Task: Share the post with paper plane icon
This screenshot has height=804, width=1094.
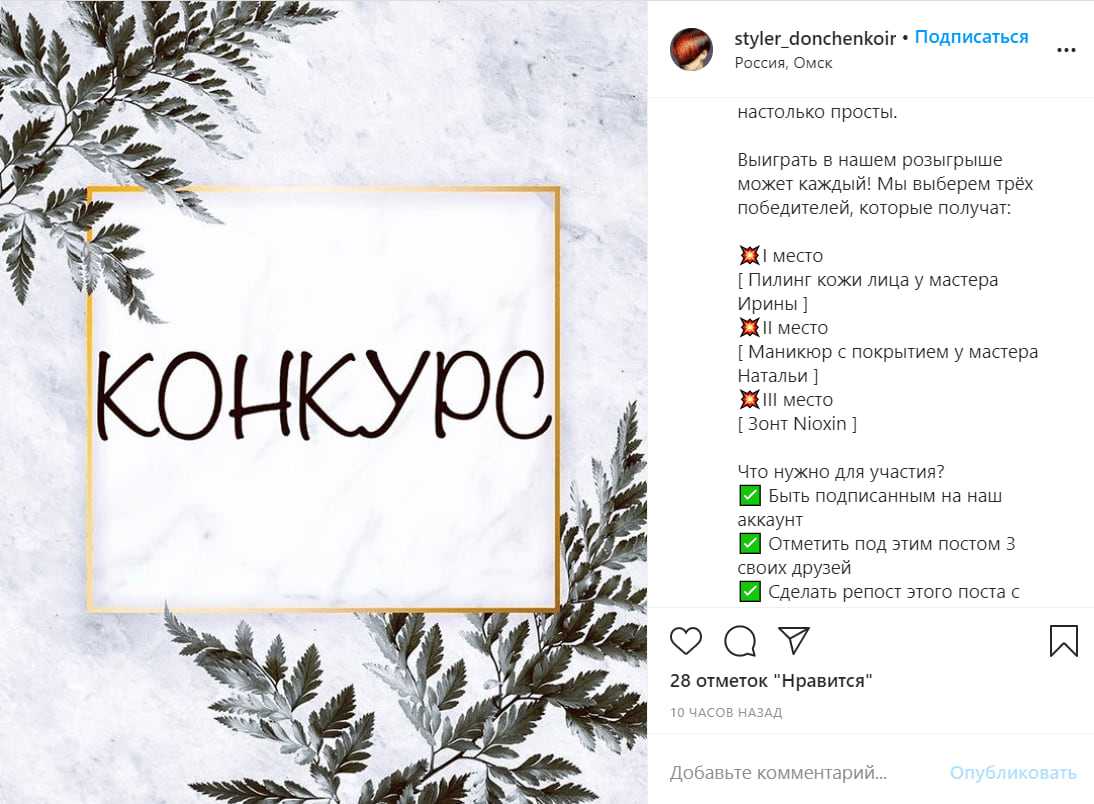Action: (x=793, y=640)
